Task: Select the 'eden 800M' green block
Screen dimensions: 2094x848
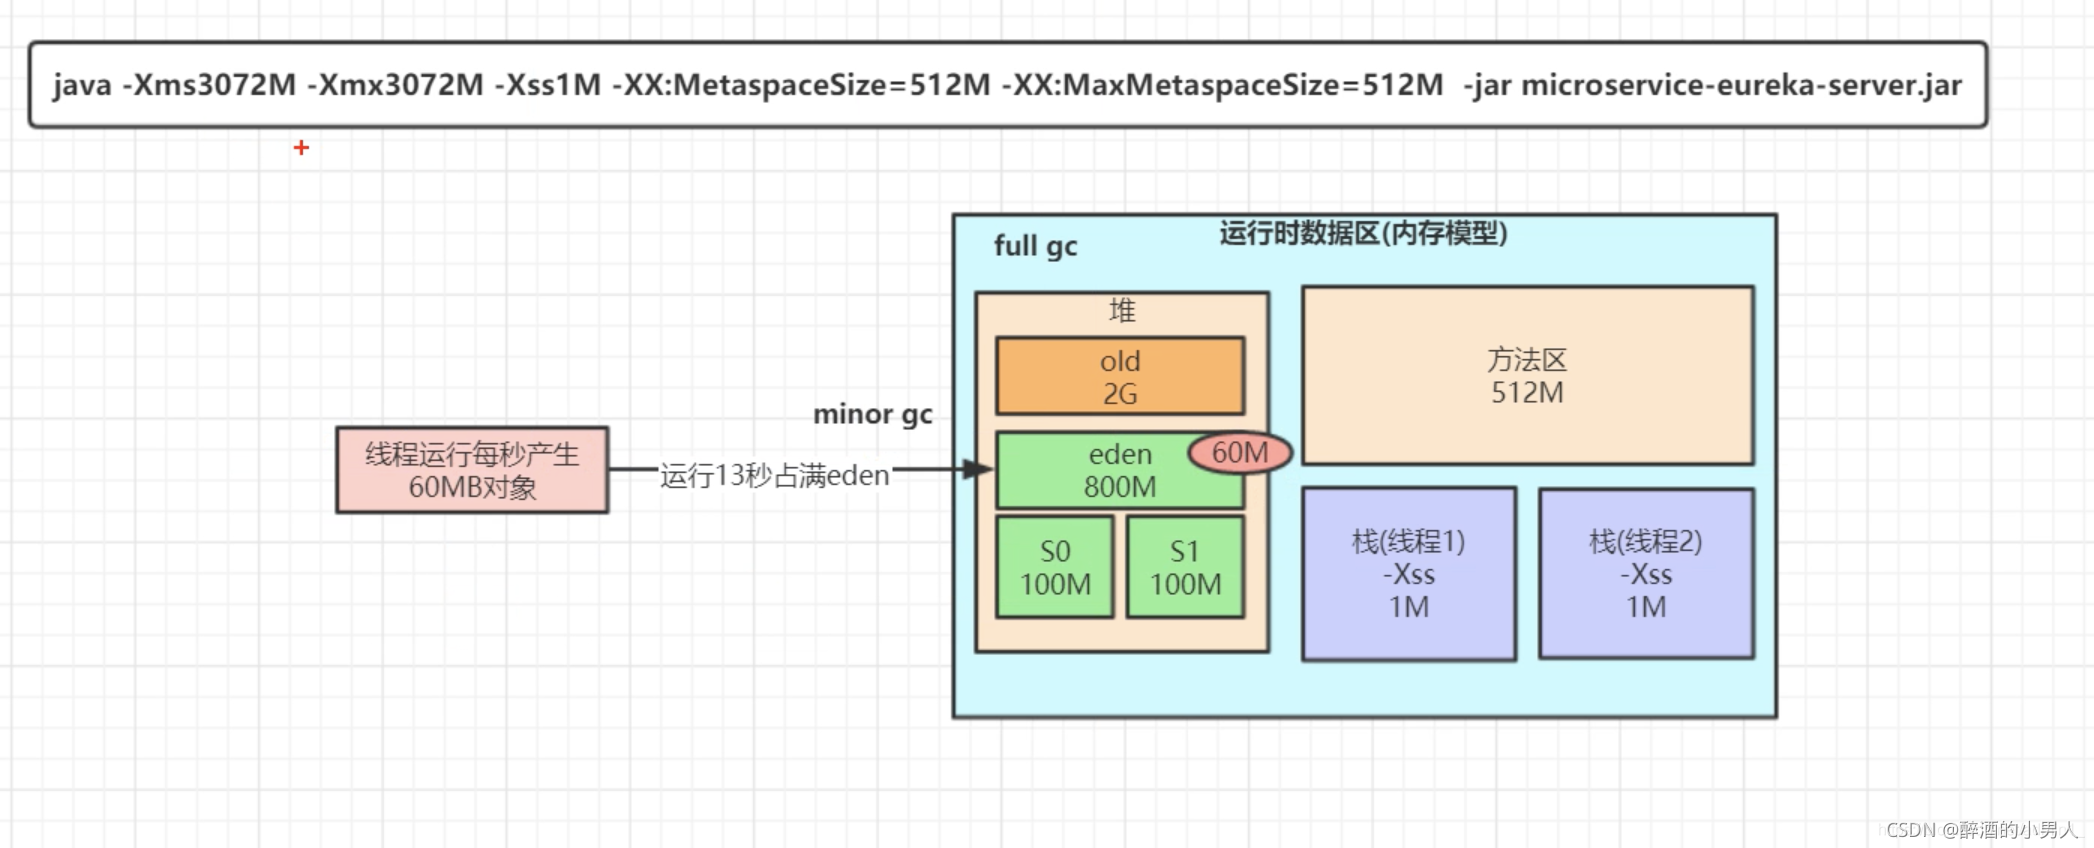Action: (1120, 470)
